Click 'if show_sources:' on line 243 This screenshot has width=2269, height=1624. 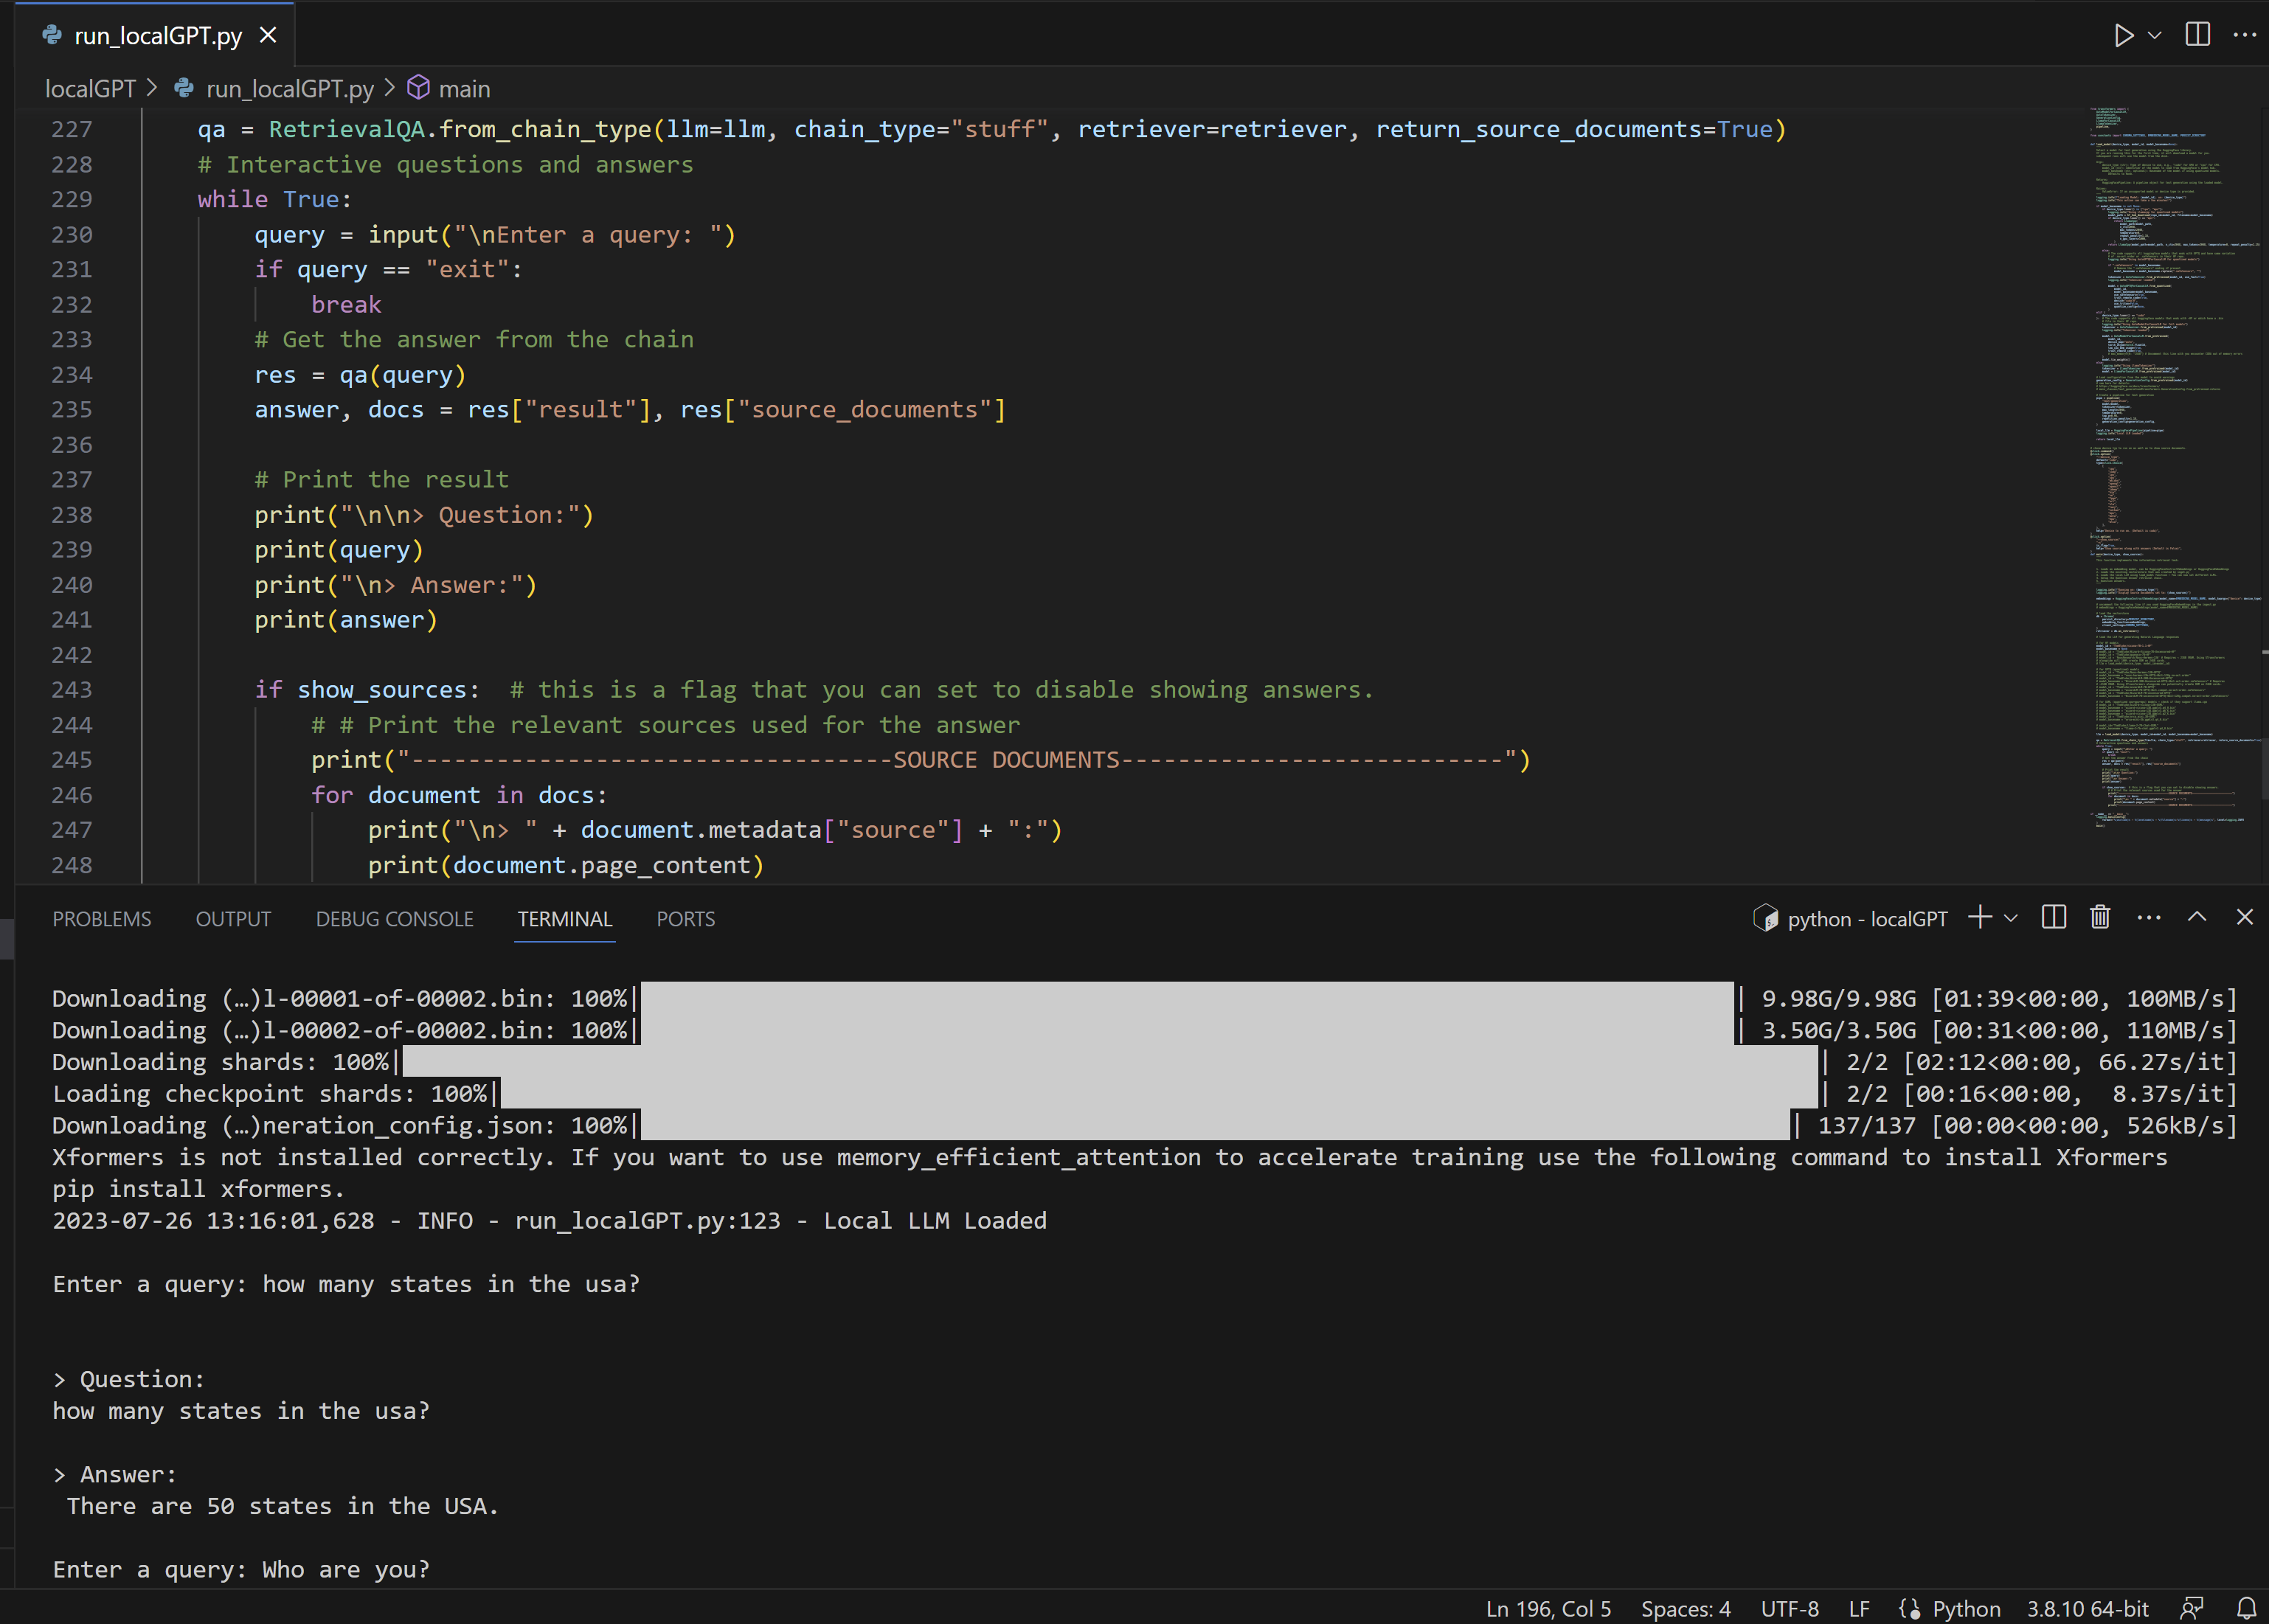367,689
